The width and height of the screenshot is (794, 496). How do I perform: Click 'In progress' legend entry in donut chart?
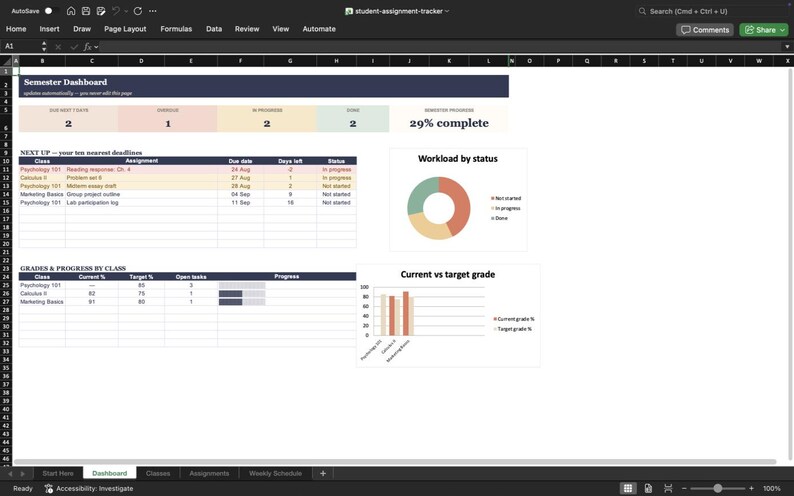point(505,208)
